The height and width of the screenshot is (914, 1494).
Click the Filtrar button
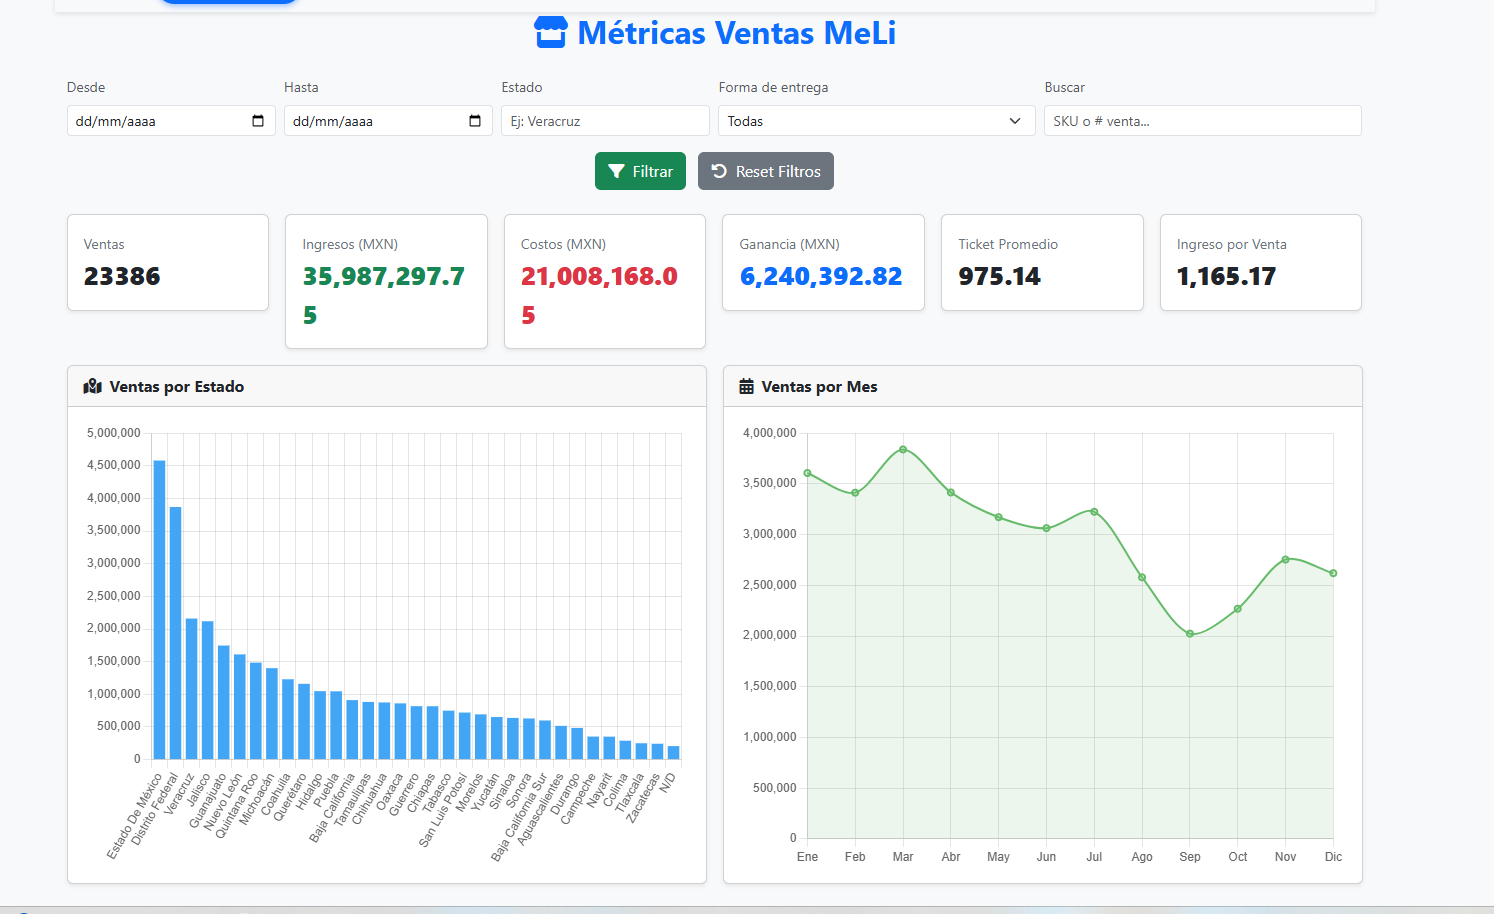pyautogui.click(x=640, y=171)
